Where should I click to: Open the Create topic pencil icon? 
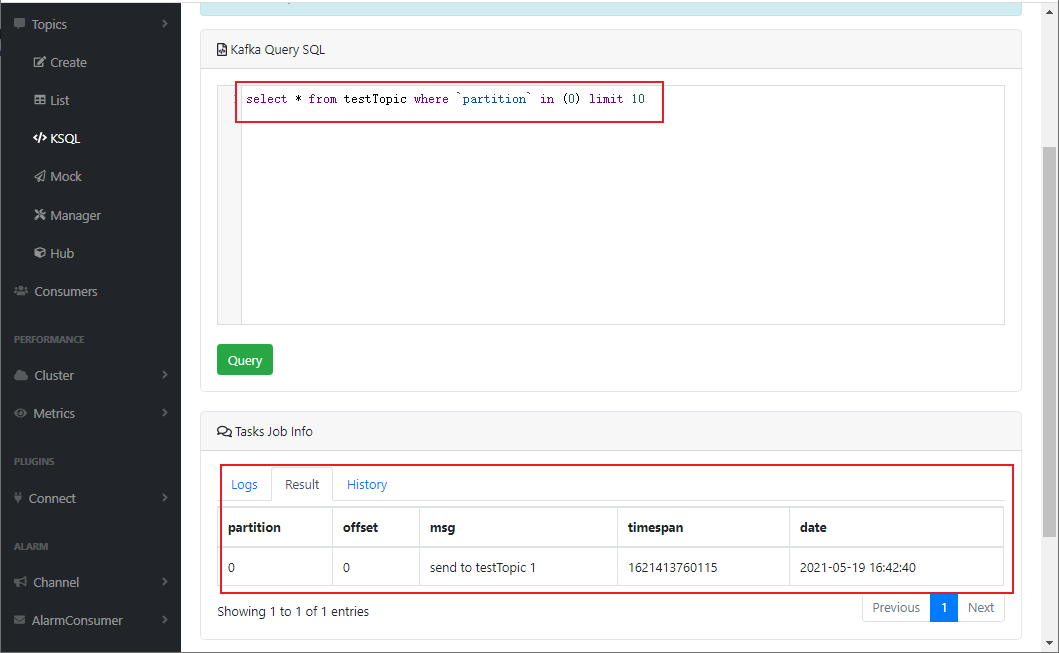point(40,62)
